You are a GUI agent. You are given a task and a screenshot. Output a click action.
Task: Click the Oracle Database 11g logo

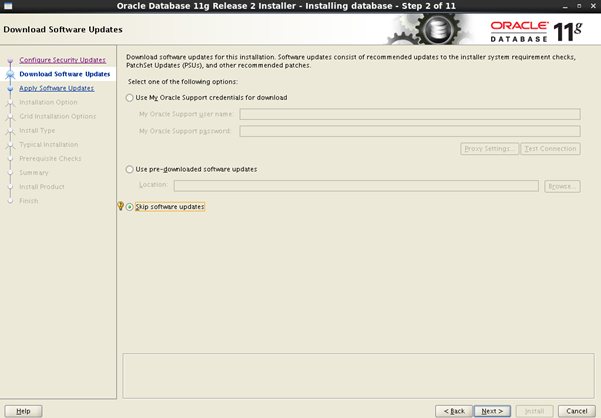click(x=536, y=31)
